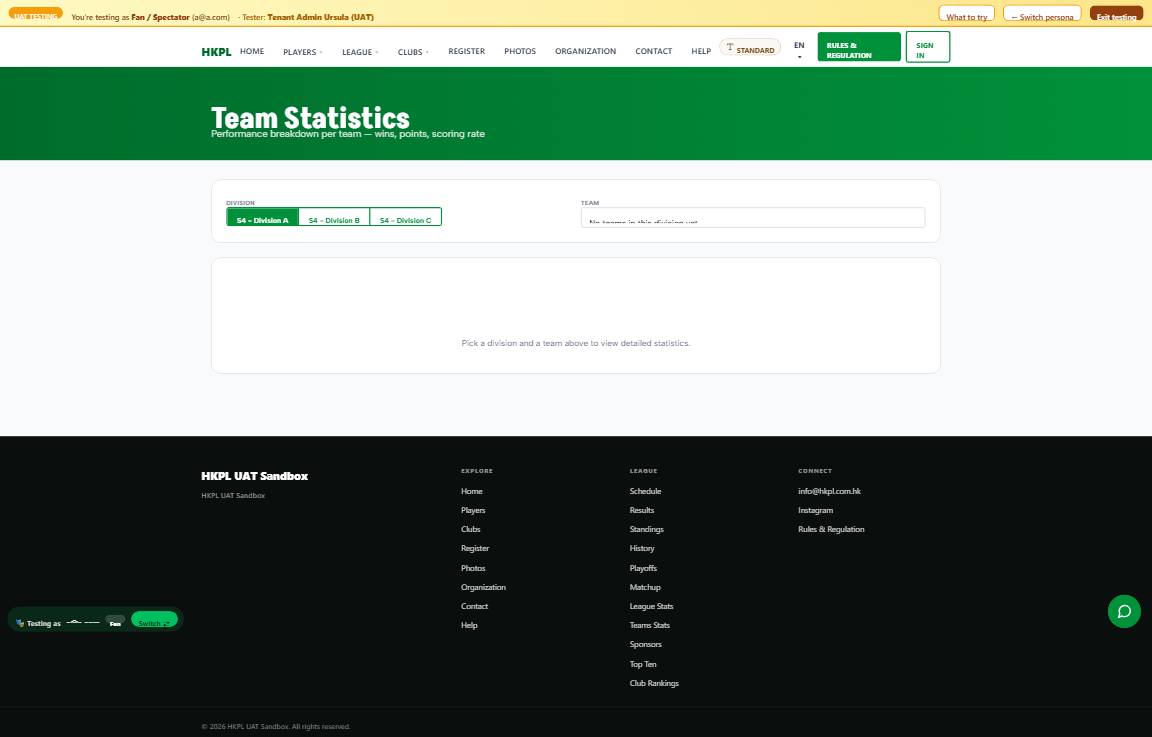The height and width of the screenshot is (737, 1152).
Task: Select S4 - Division A segment
Action: click(x=262, y=217)
